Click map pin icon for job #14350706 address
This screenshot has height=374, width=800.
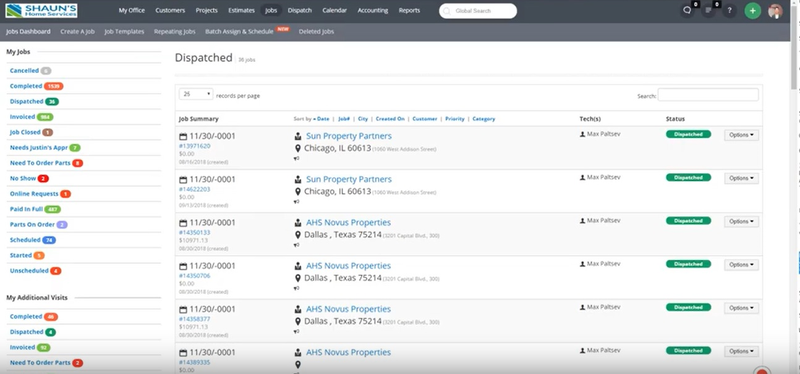tap(298, 279)
